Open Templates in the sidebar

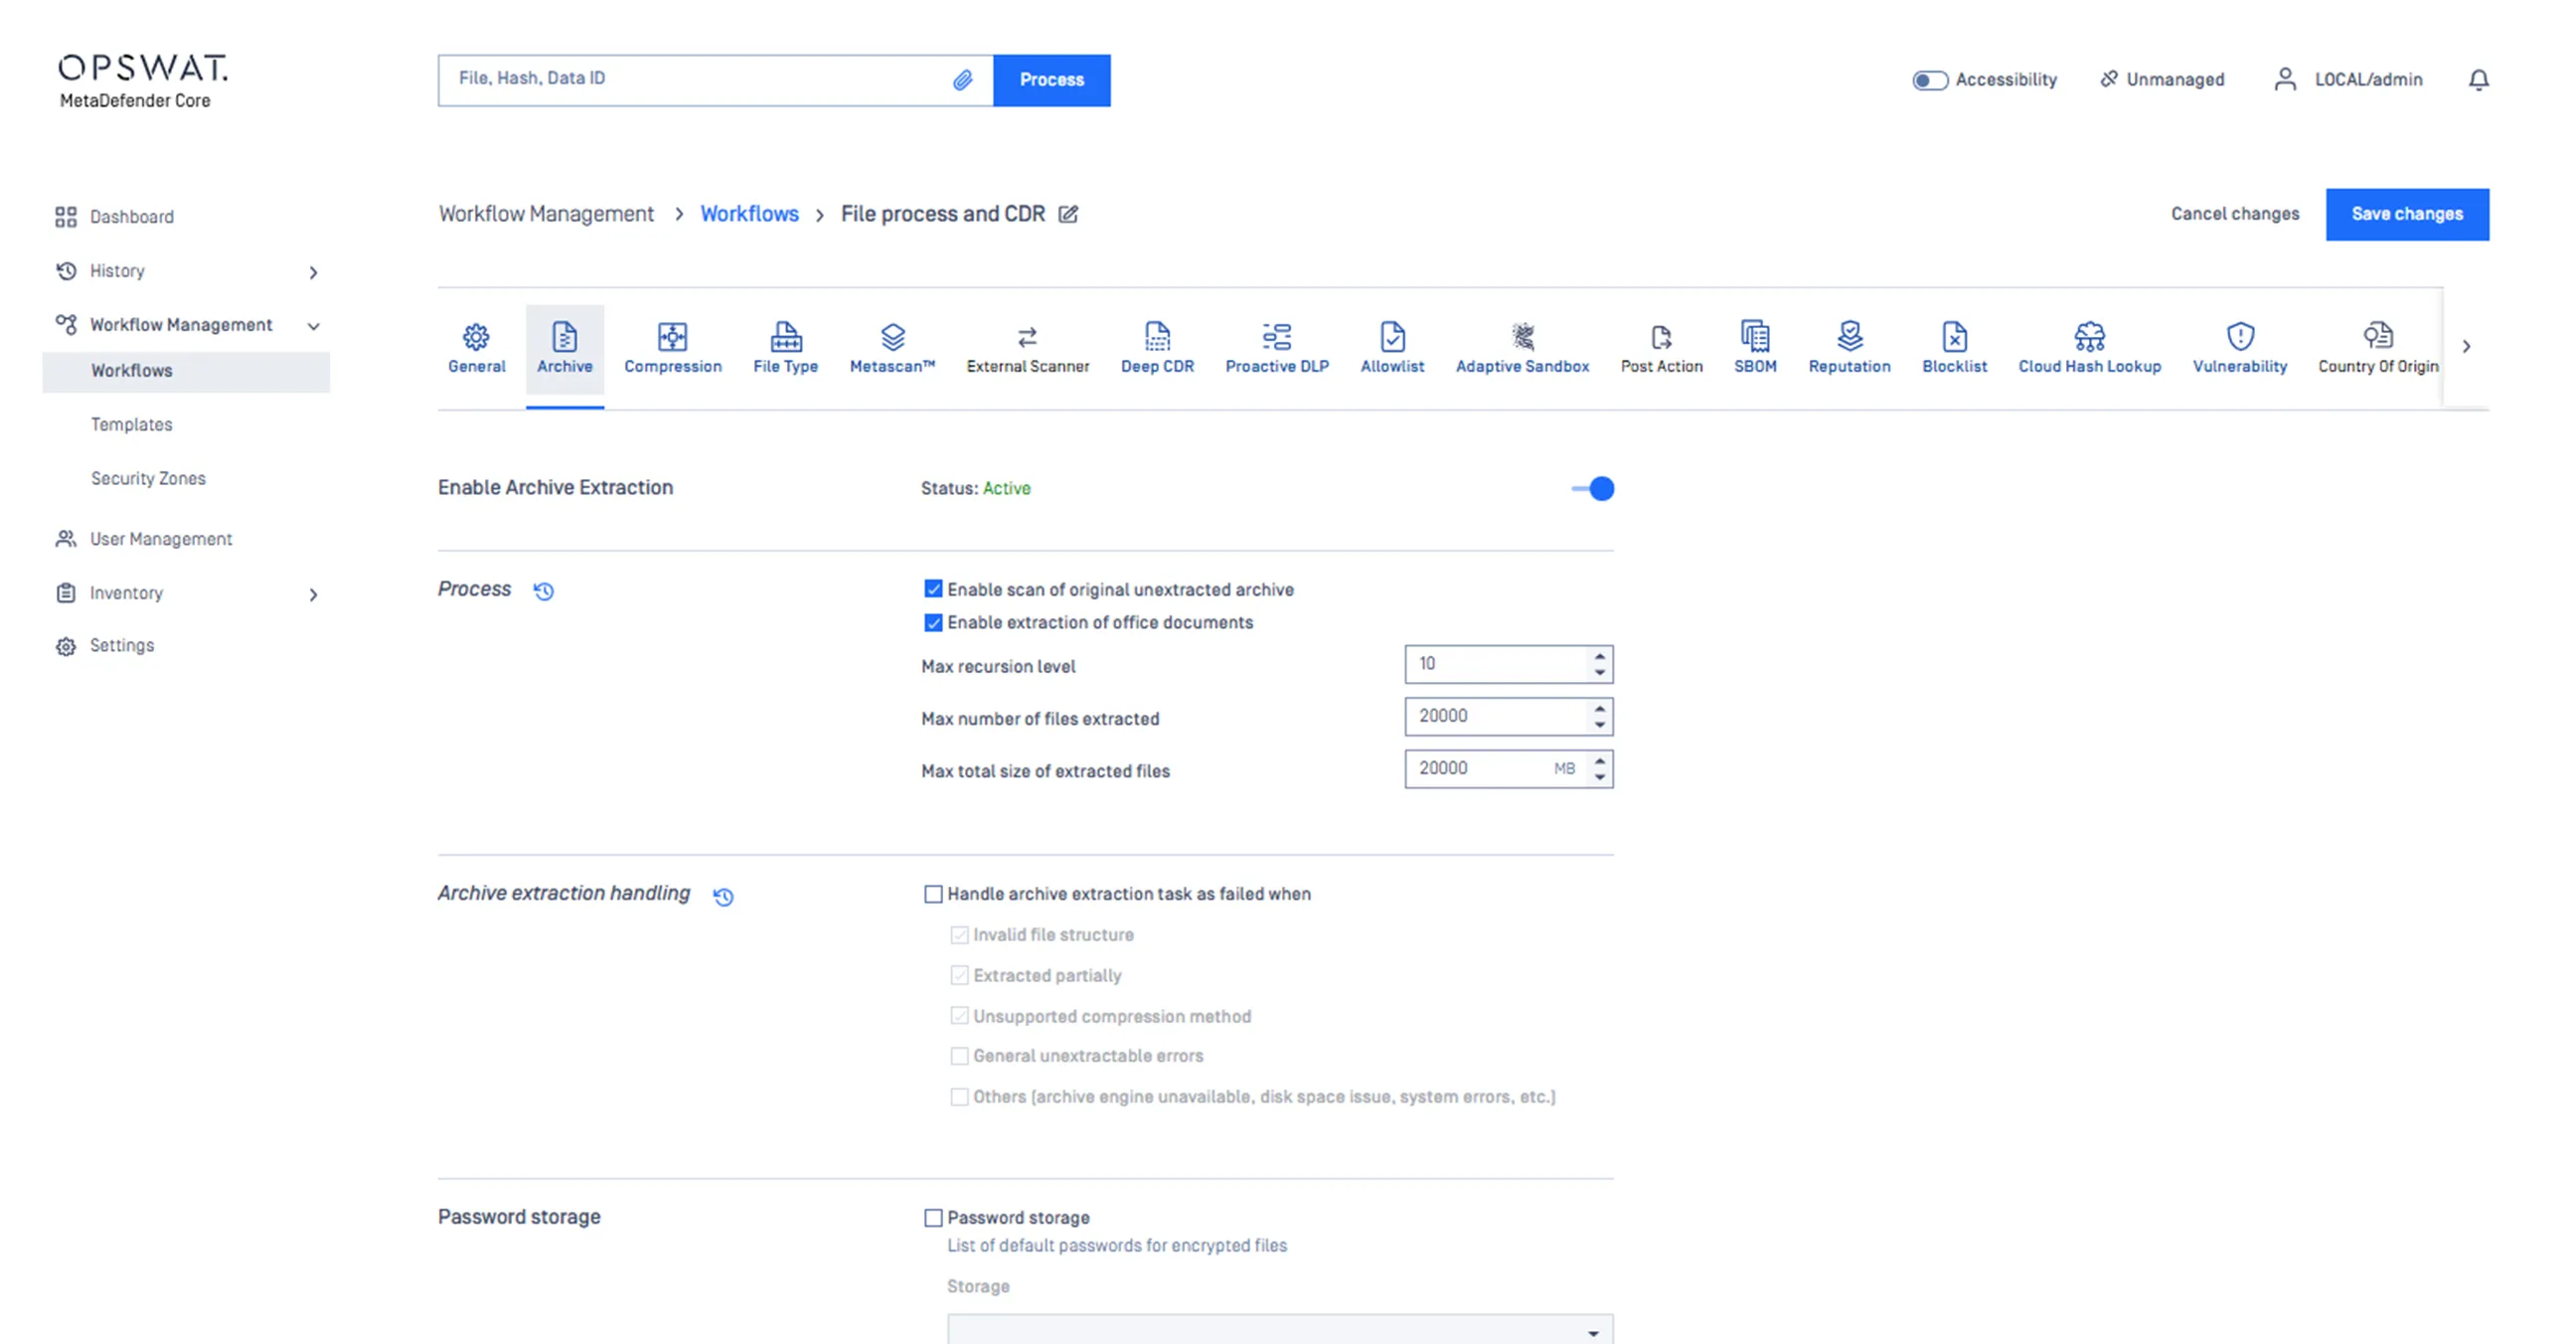pyautogui.click(x=131, y=424)
